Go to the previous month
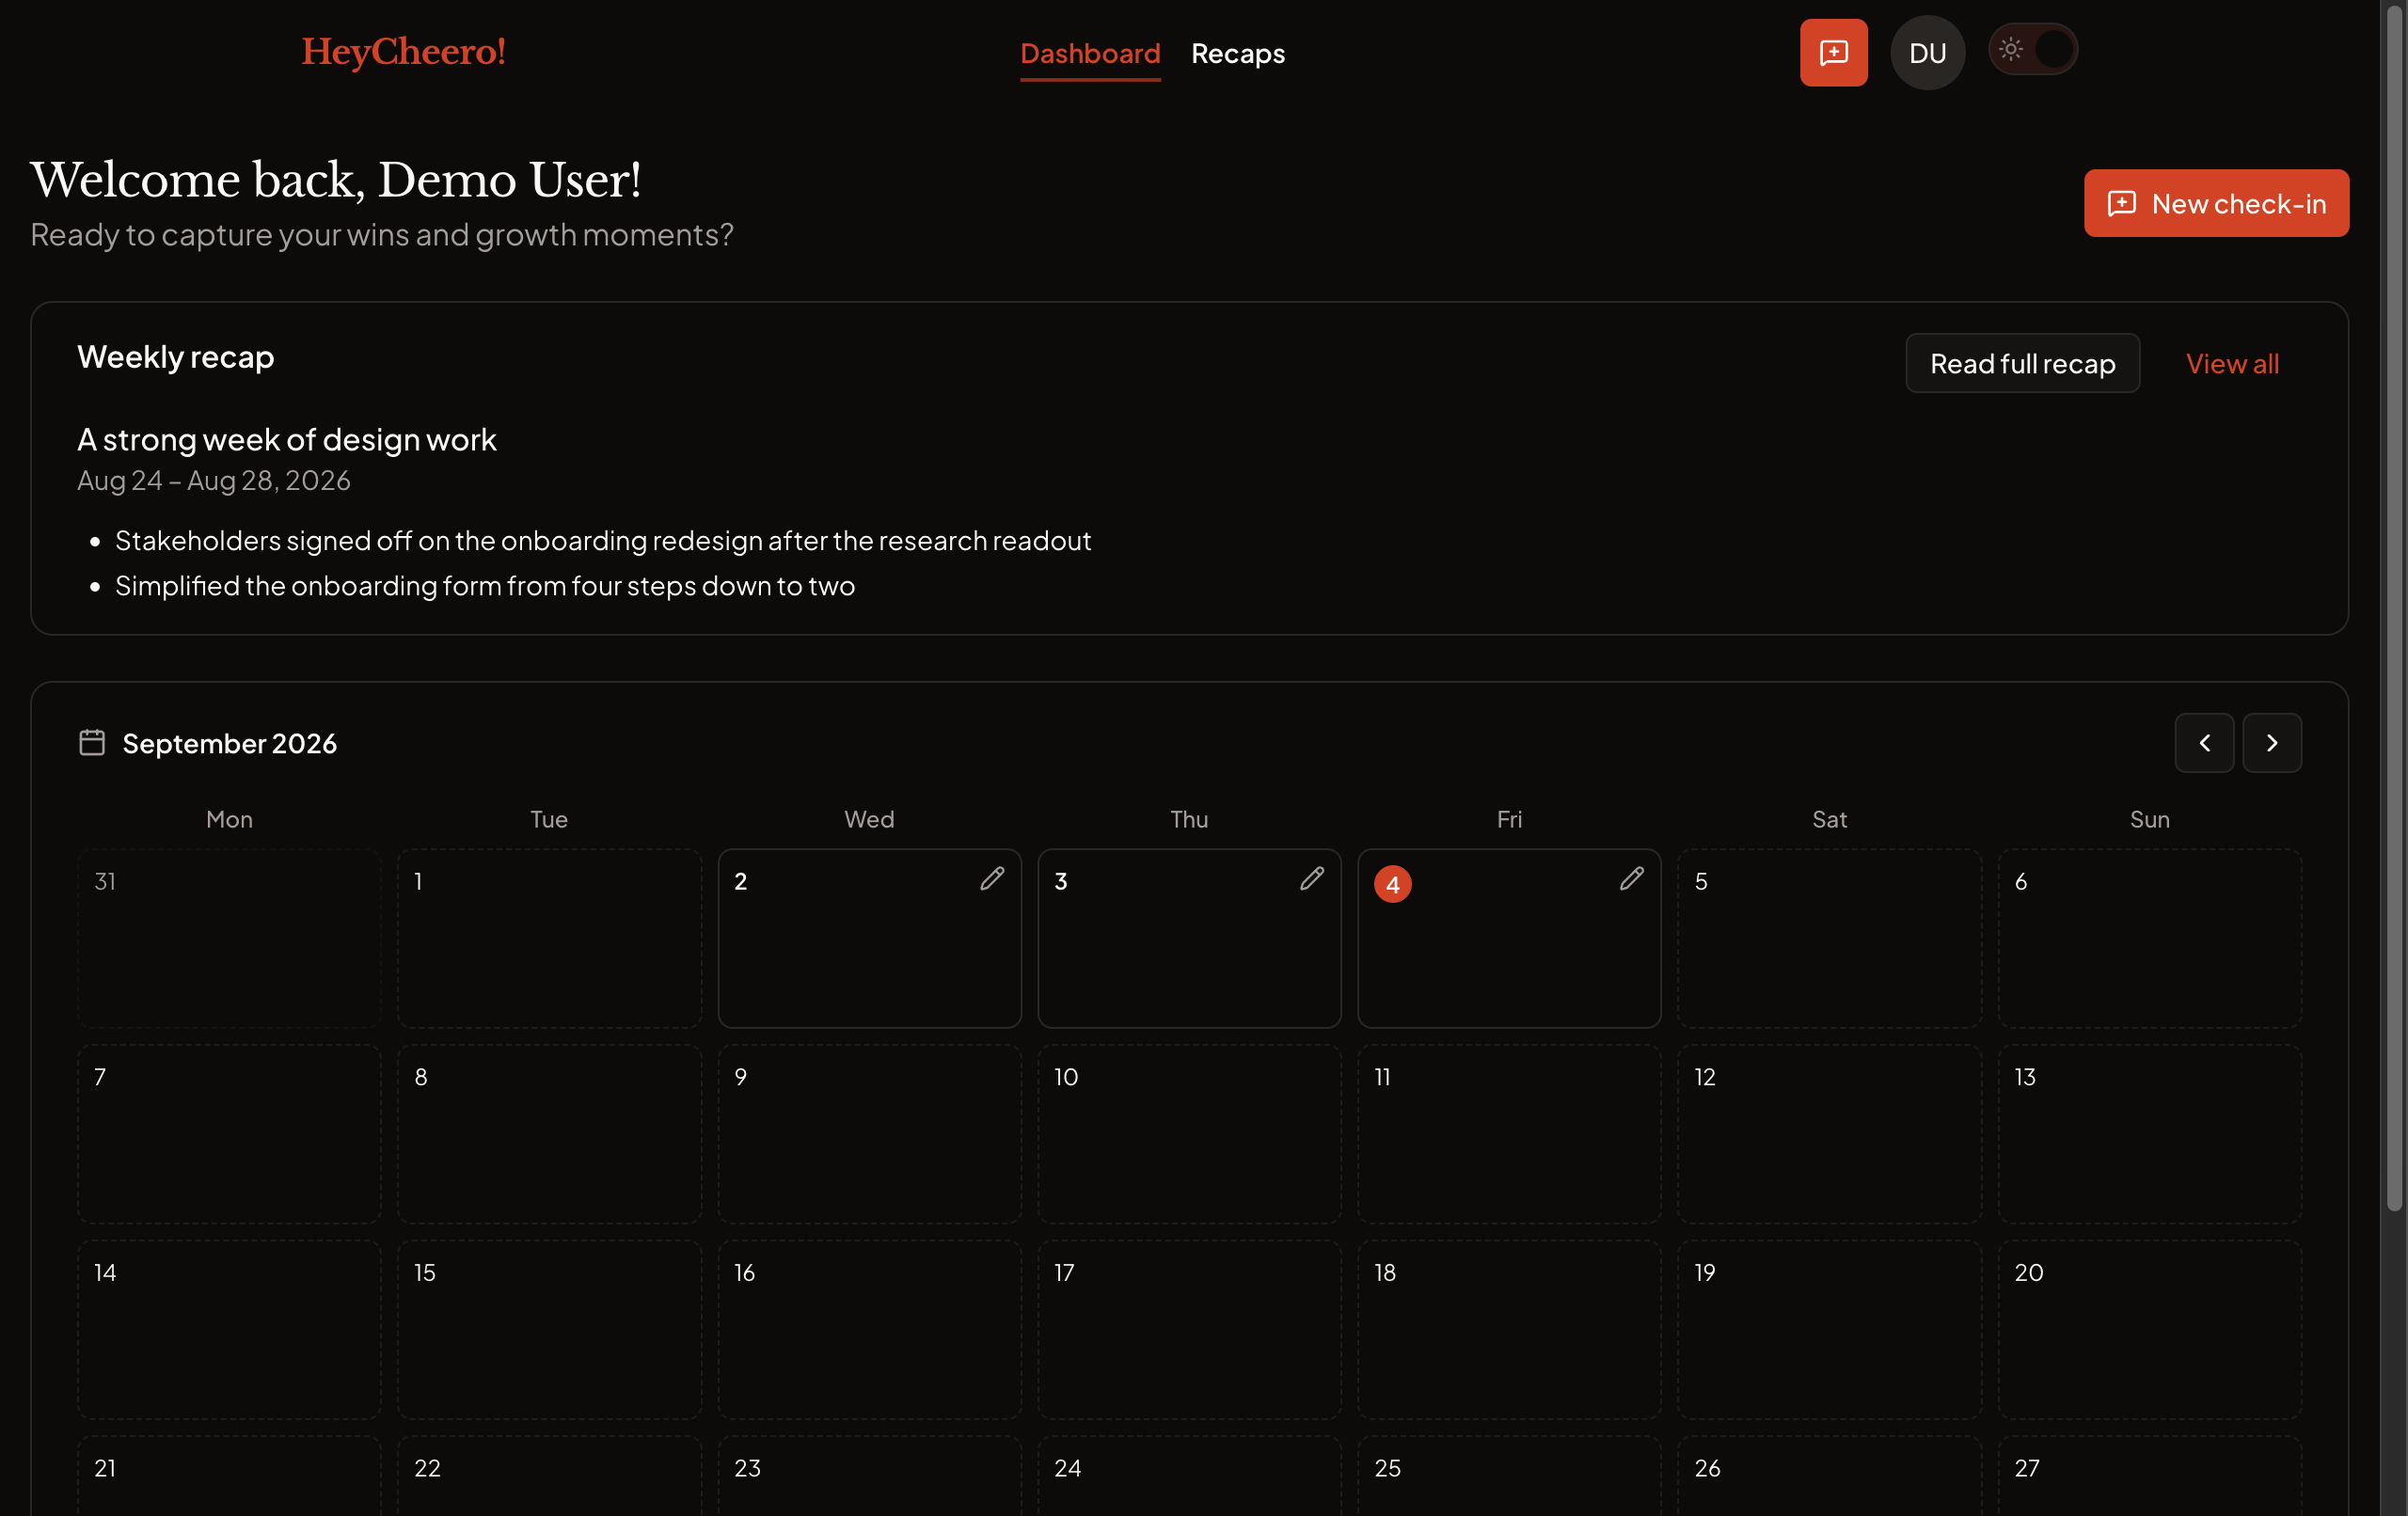Image resolution: width=2408 pixels, height=1516 pixels. pyautogui.click(x=2204, y=743)
